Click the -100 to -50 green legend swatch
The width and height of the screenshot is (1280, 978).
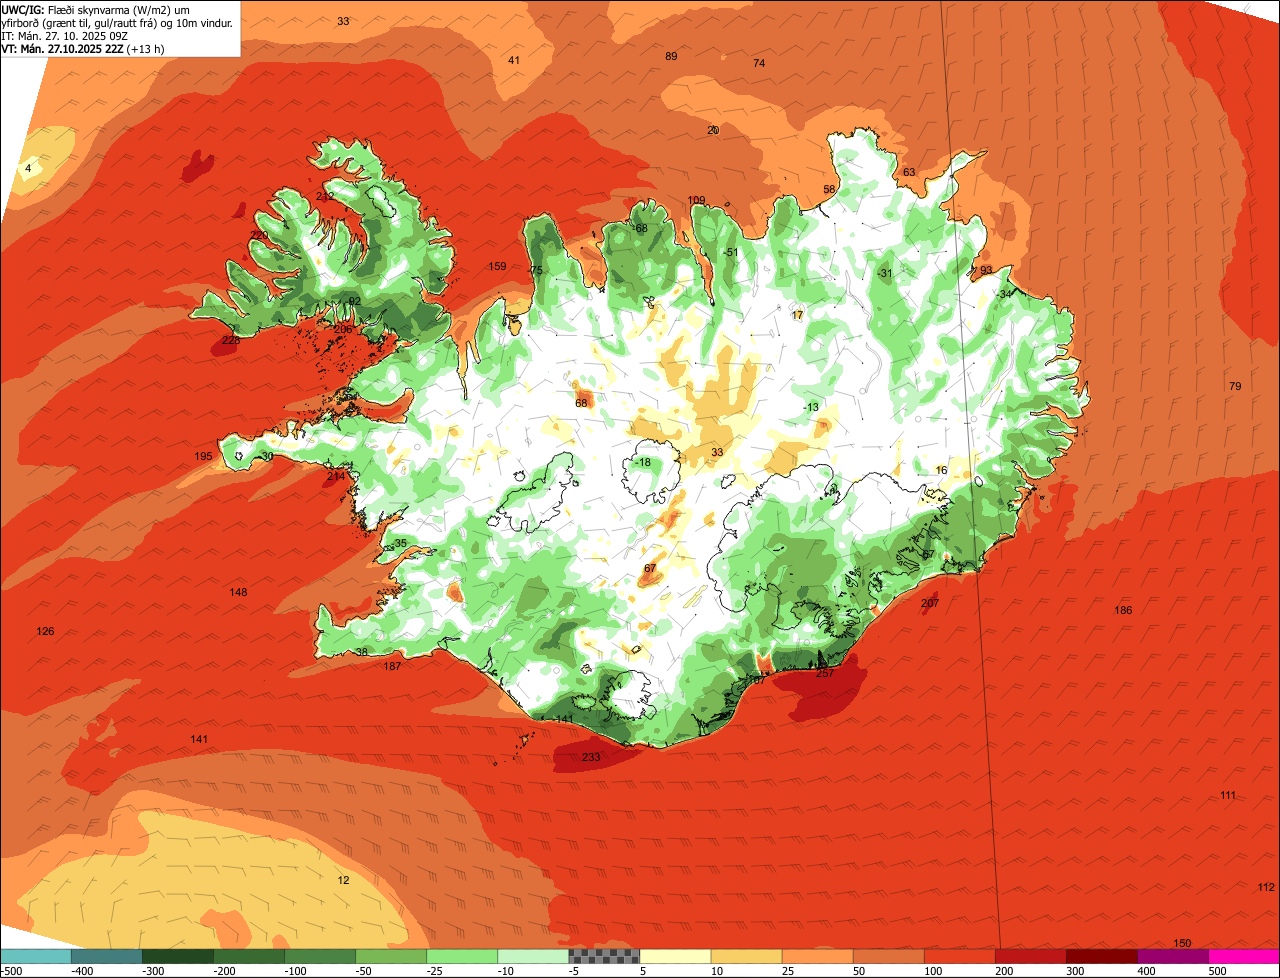[x=320, y=956]
